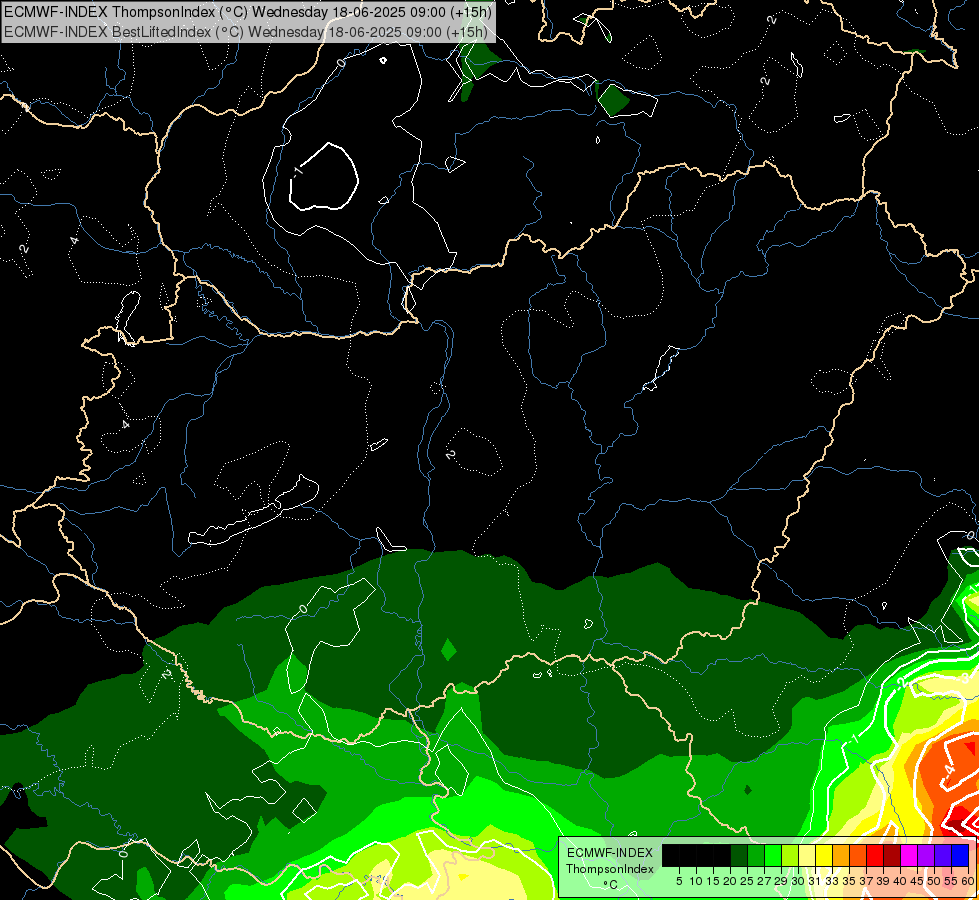Viewport: 979px width, 900px height.
Task: Click legend scale value 5
Action: [679, 881]
